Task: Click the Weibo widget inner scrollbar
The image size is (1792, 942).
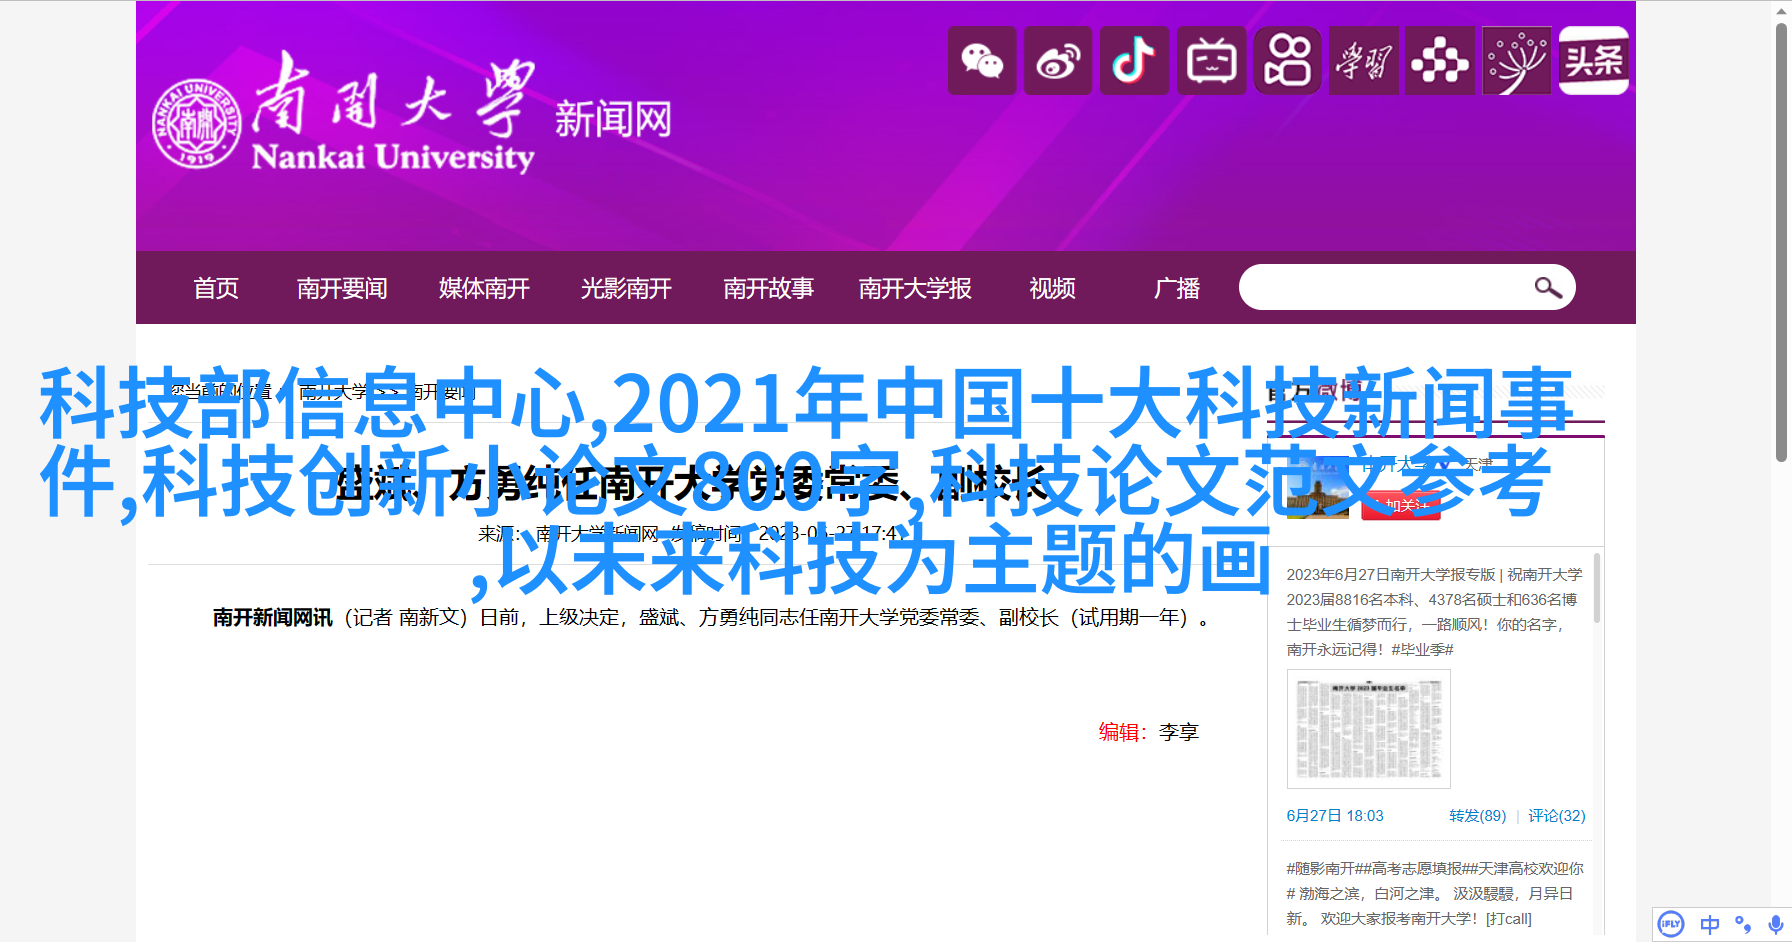Action: pyautogui.click(x=1597, y=590)
